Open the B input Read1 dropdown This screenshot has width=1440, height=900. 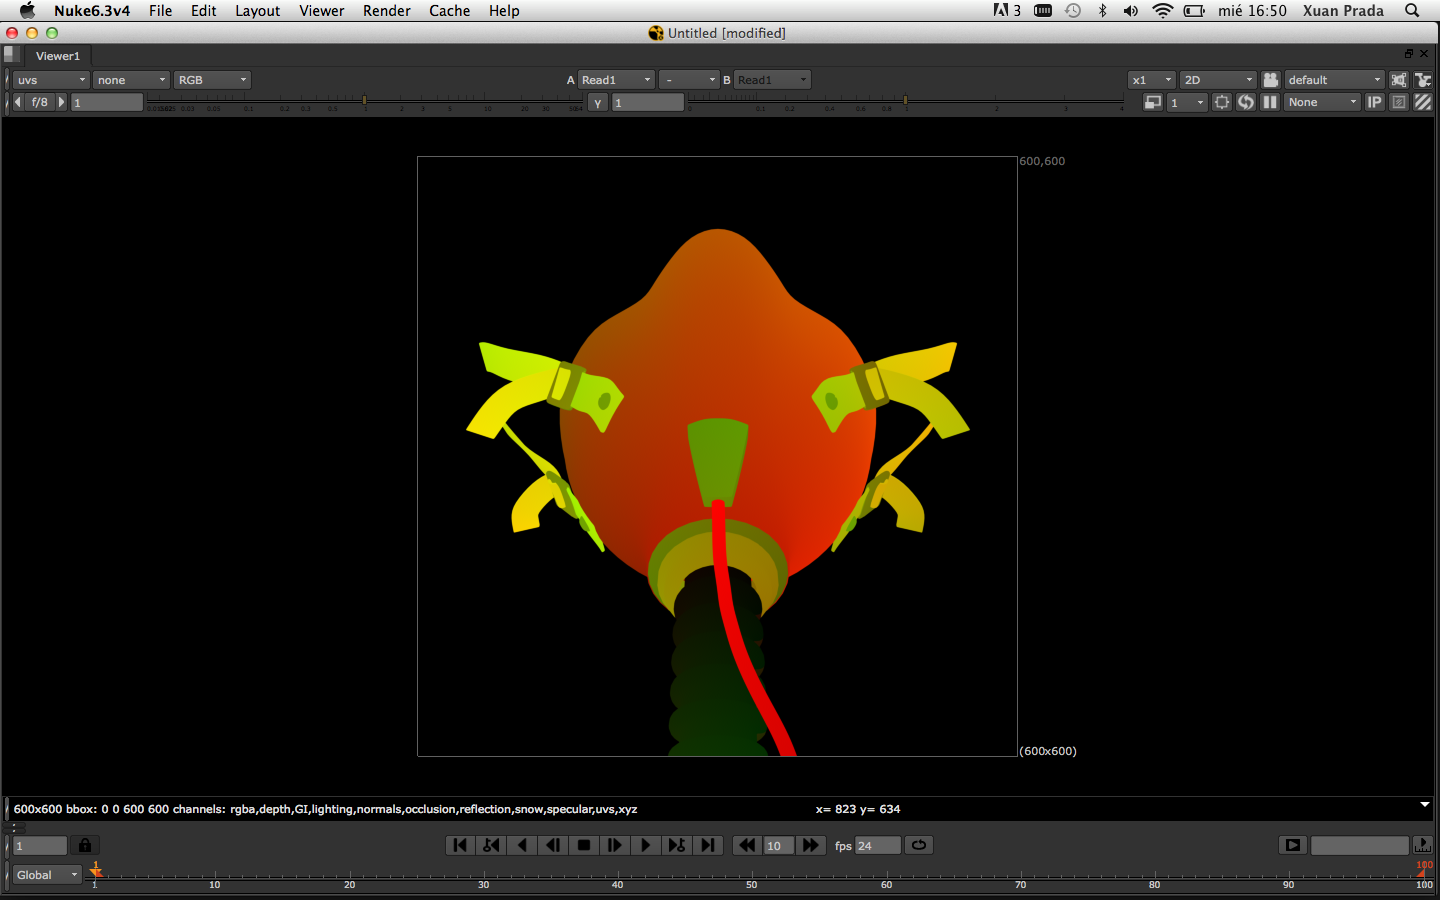coord(772,80)
